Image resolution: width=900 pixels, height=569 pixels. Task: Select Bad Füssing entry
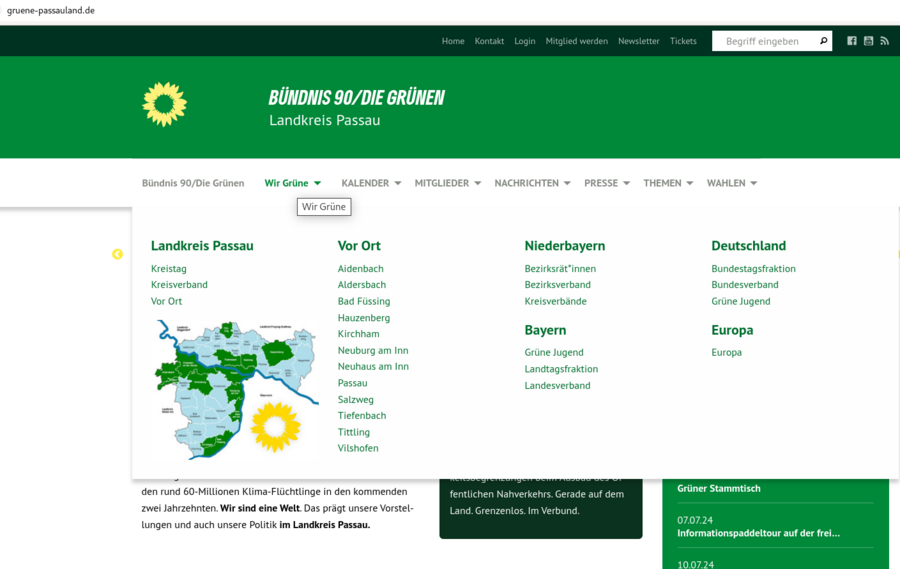(x=364, y=301)
